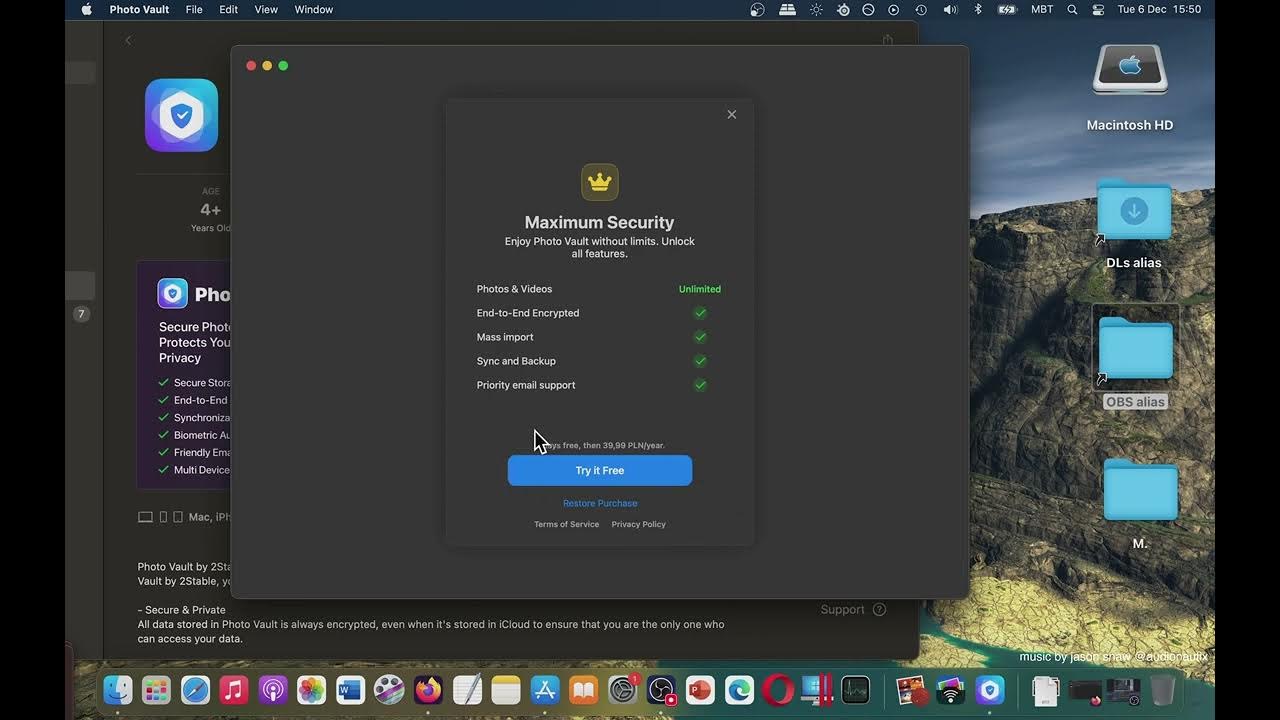
Task: Open the Privacy Policy link
Action: pos(638,524)
